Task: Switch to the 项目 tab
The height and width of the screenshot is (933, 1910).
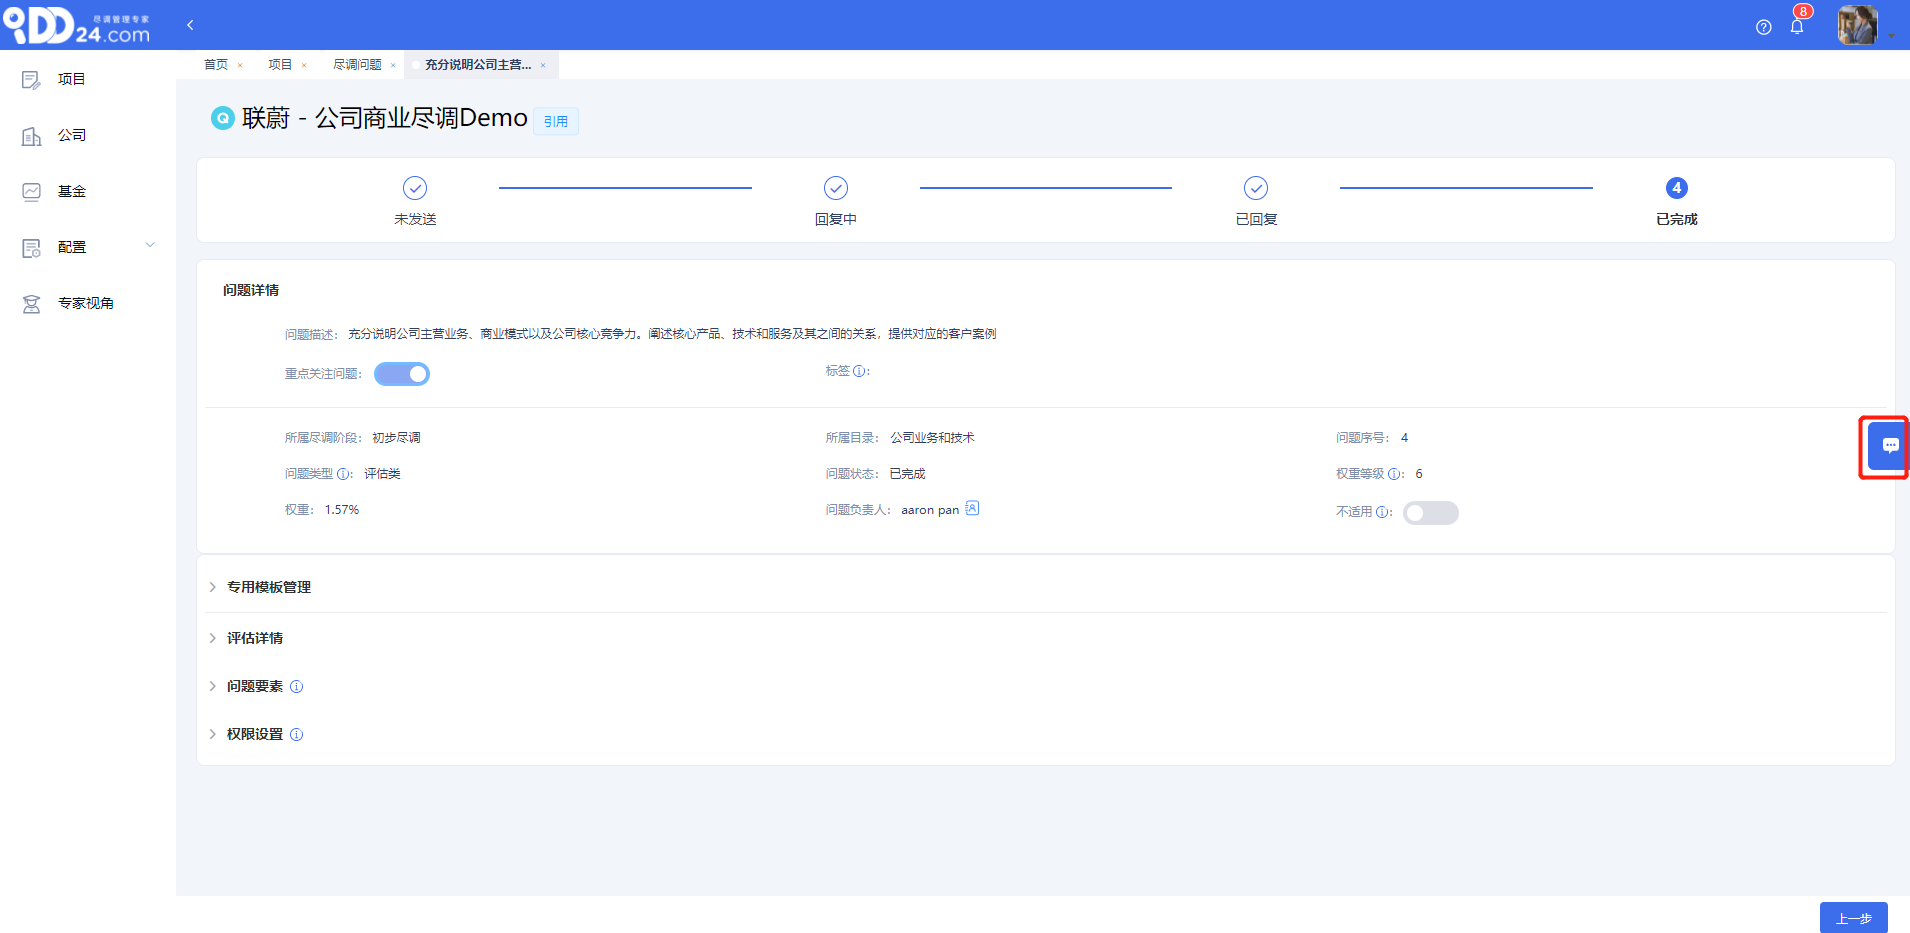Action: tap(280, 65)
